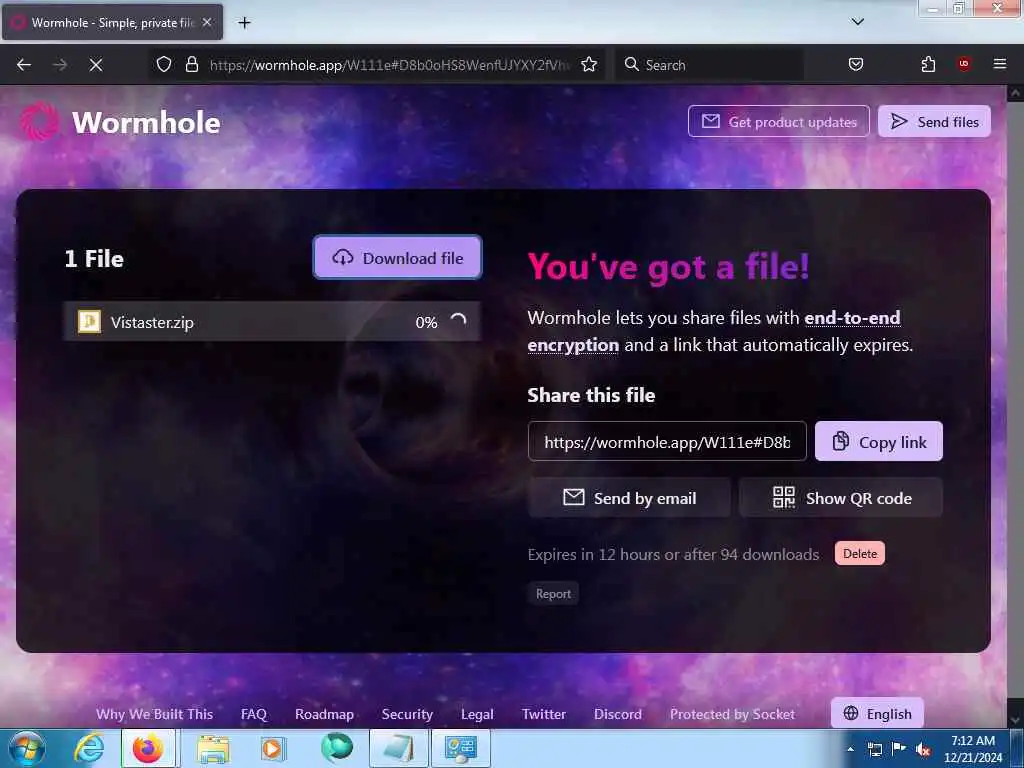
Task: Click the control panel taskbar icon
Action: coord(461,748)
